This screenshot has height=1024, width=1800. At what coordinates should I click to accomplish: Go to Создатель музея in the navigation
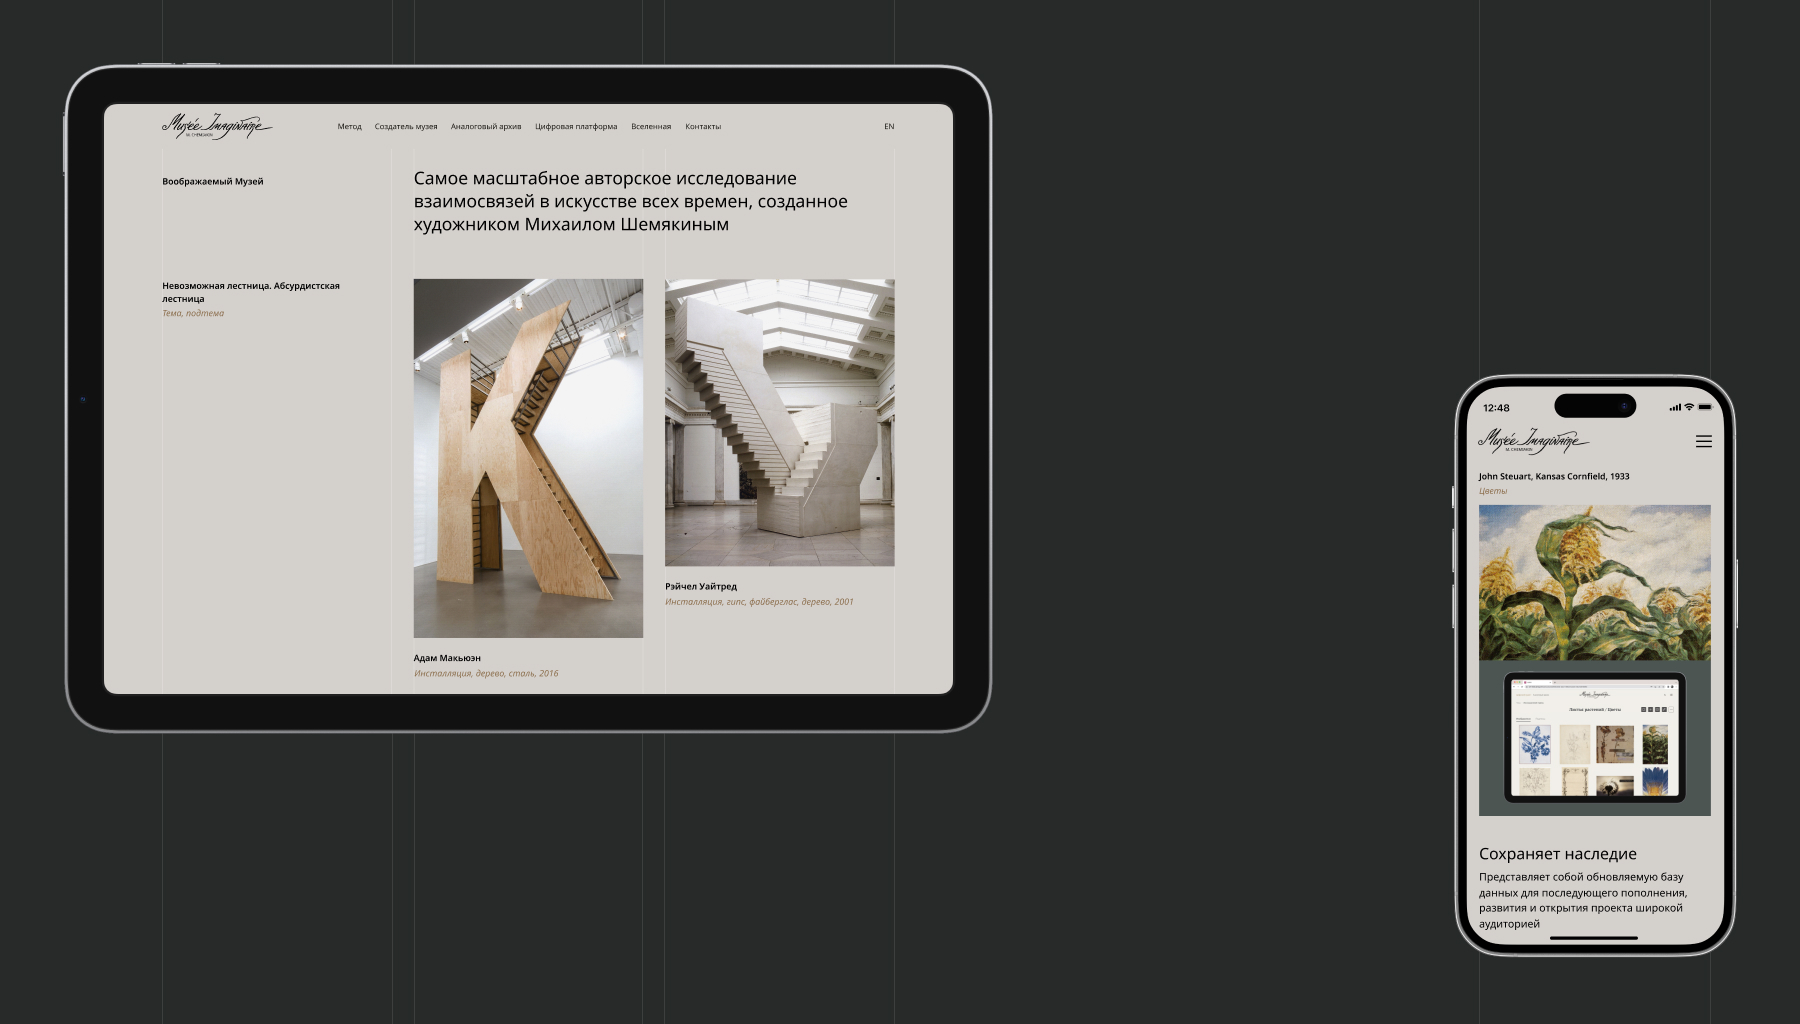coord(406,127)
